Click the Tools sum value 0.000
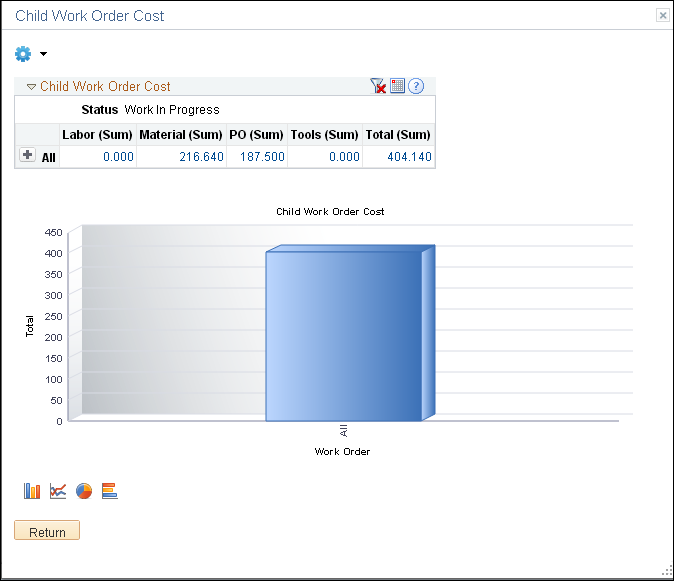This screenshot has height=581, width=674. coord(344,157)
